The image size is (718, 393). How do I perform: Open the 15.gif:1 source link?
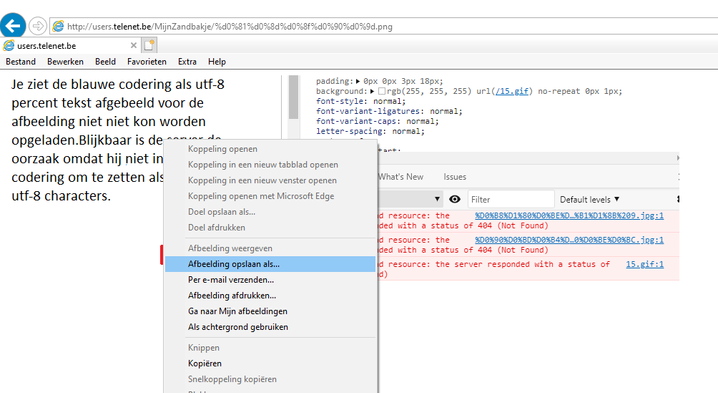pos(644,264)
